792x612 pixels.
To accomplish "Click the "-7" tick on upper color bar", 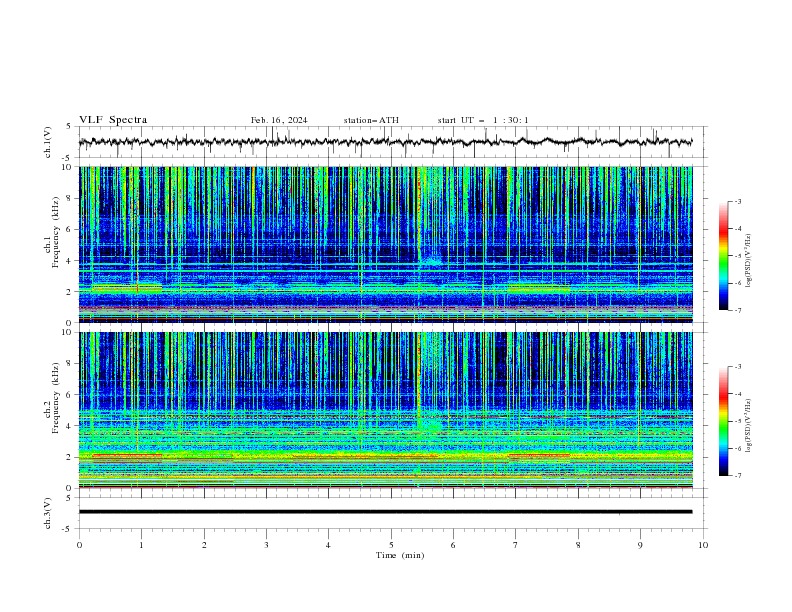I will tap(738, 310).
